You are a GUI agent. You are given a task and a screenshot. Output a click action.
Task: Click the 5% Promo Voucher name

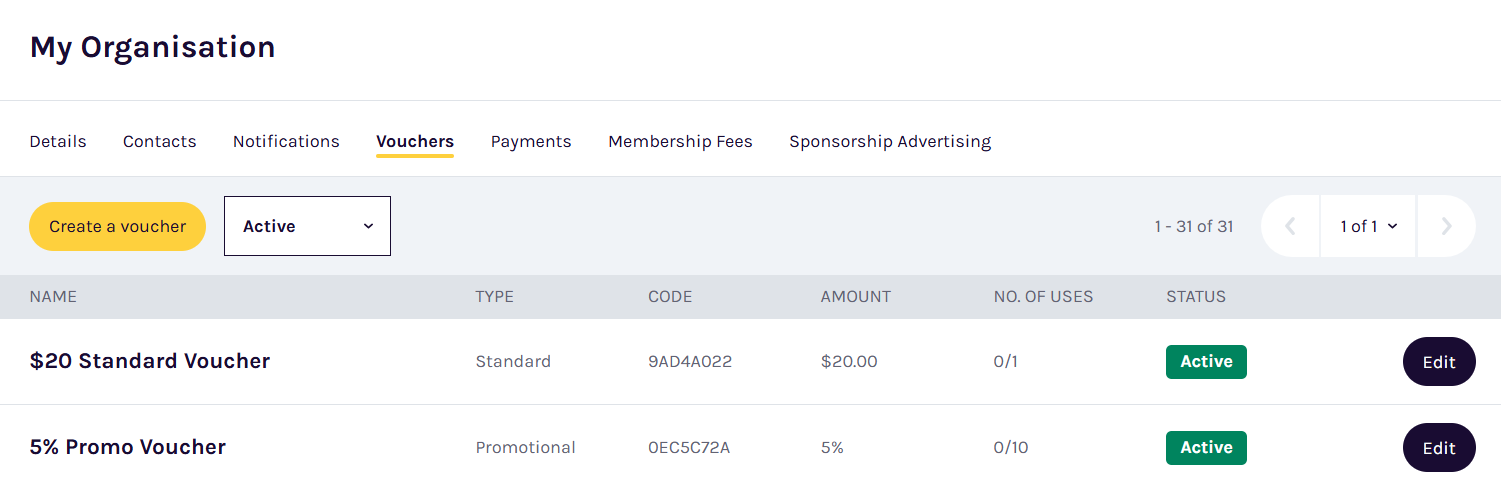[x=128, y=447]
